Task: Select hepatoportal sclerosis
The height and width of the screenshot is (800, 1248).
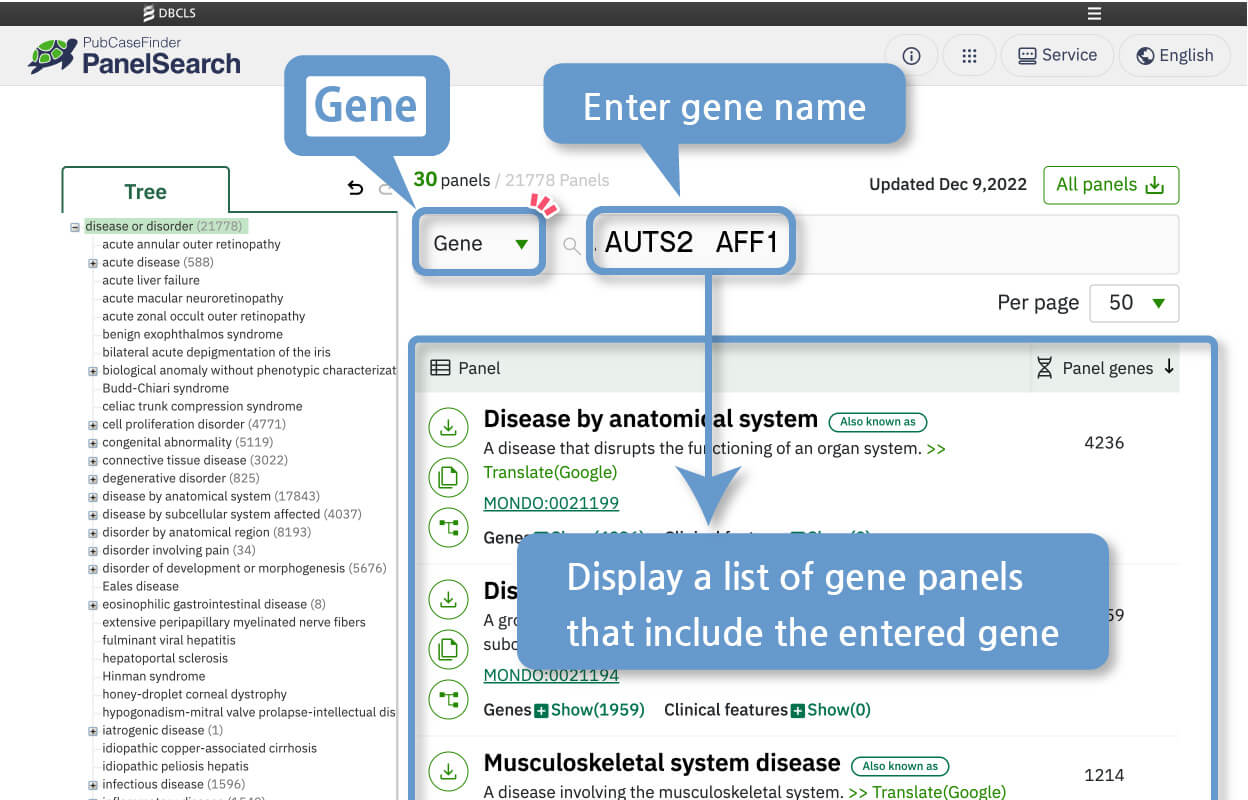Action: (165, 658)
